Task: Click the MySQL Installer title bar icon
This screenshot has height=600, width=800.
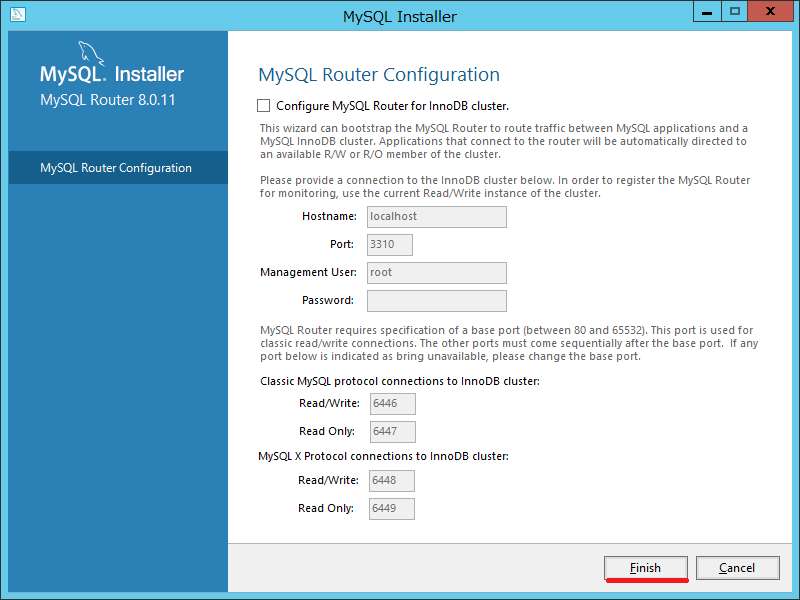Action: click(17, 14)
